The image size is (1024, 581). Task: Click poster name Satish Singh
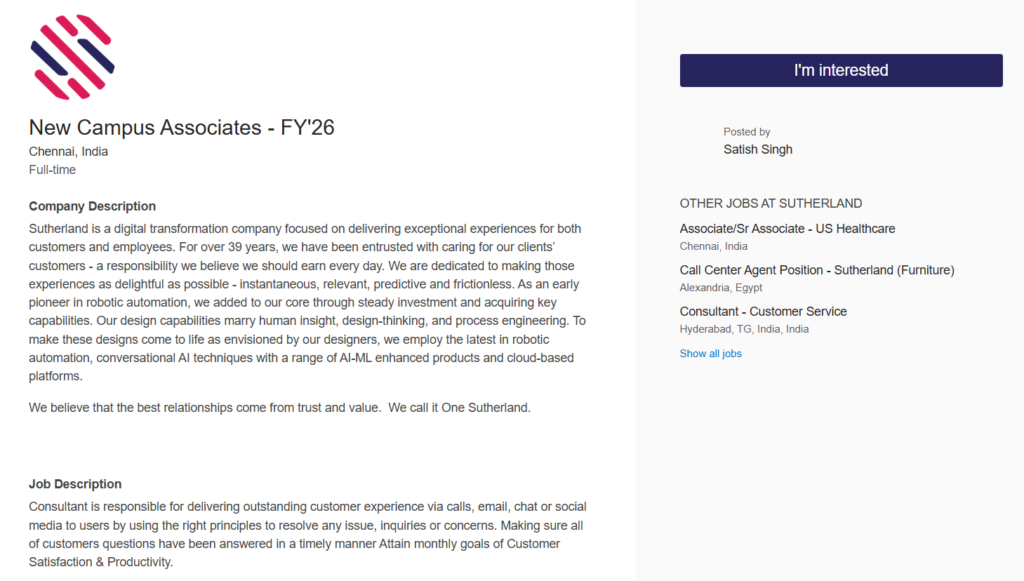pos(757,150)
